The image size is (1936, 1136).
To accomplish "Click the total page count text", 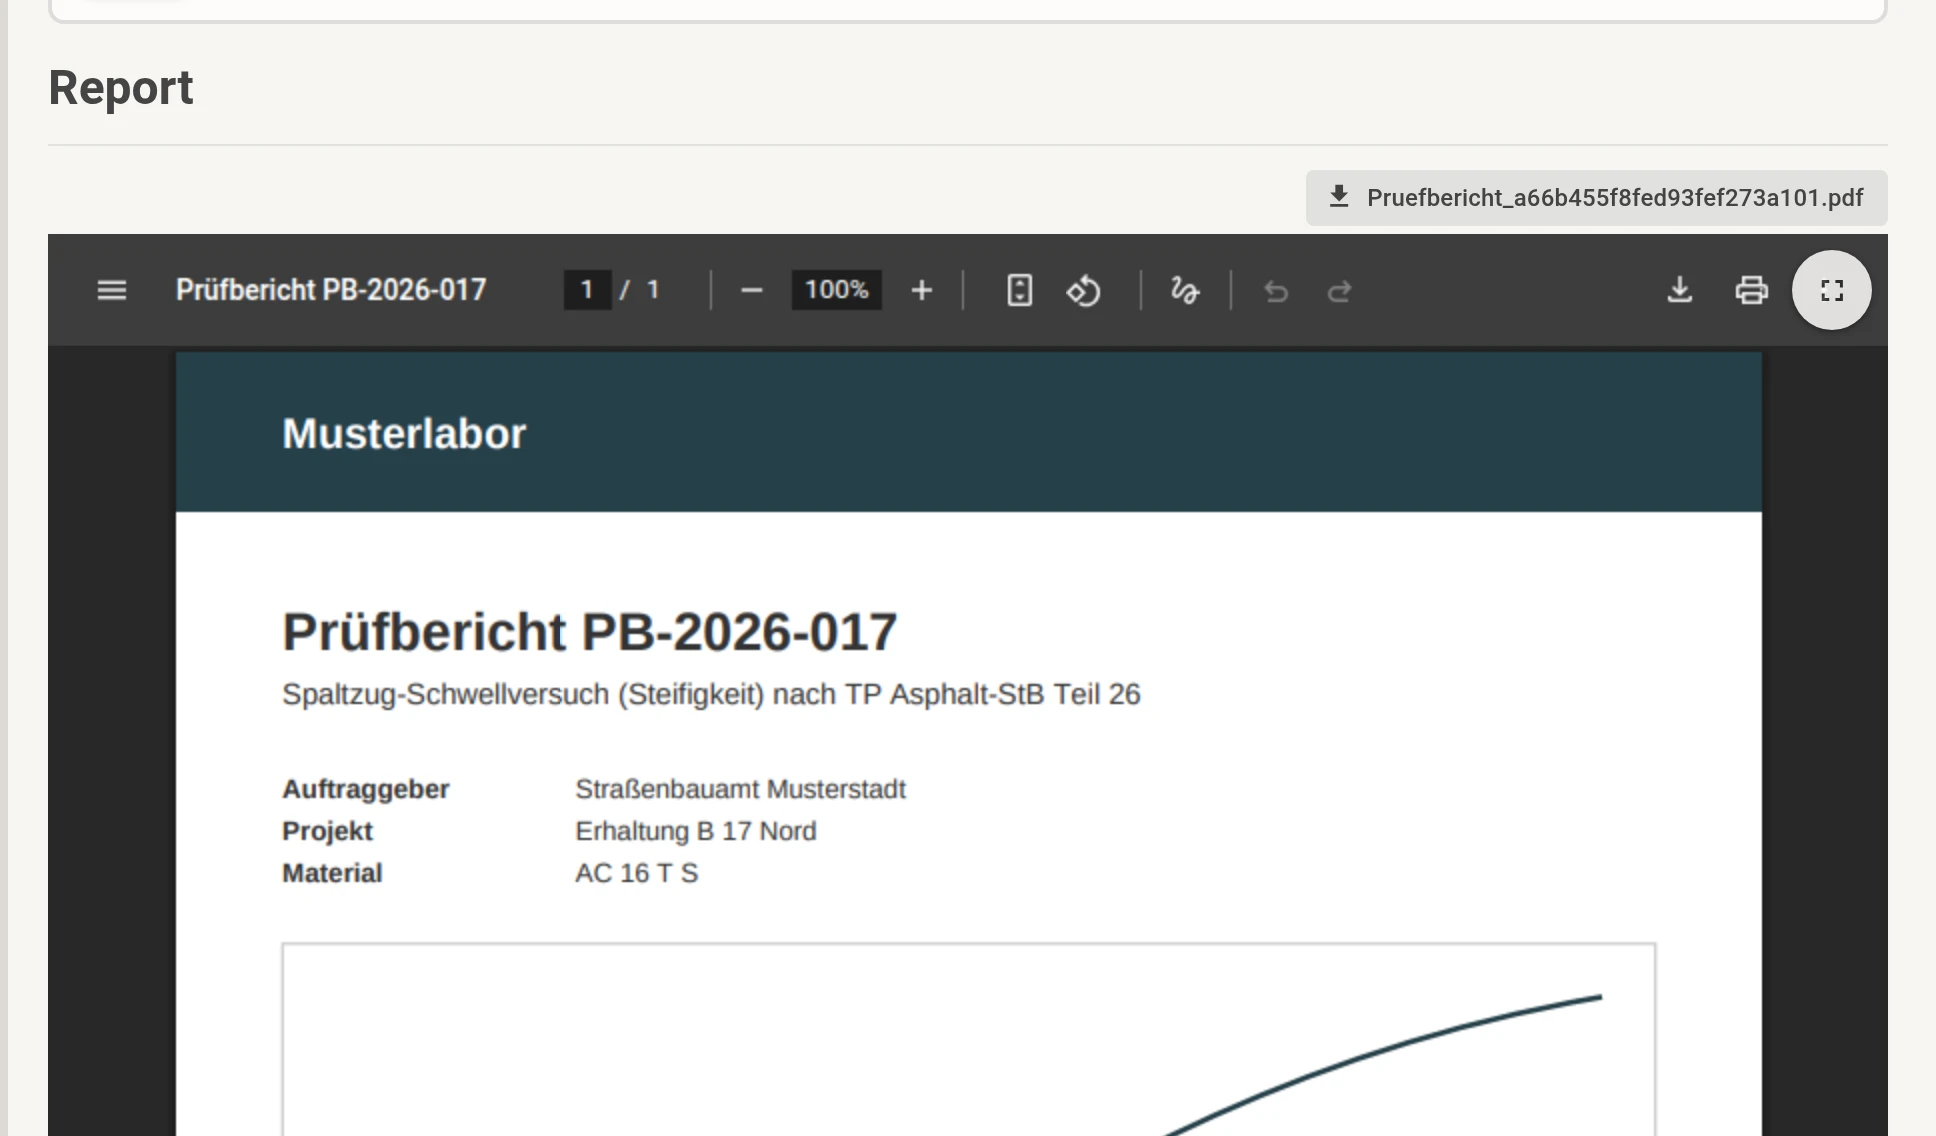I will 653,290.
